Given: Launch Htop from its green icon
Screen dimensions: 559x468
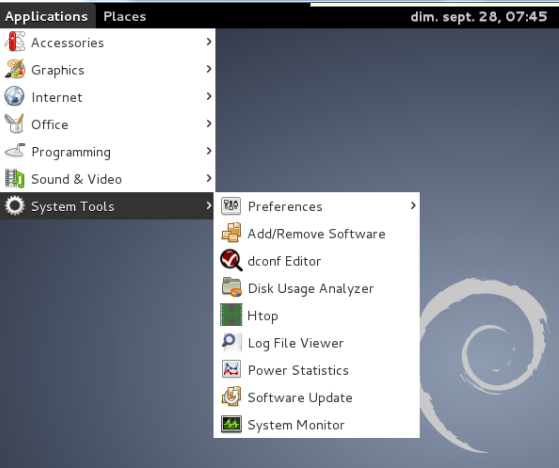Looking at the screenshot, I should (231, 315).
